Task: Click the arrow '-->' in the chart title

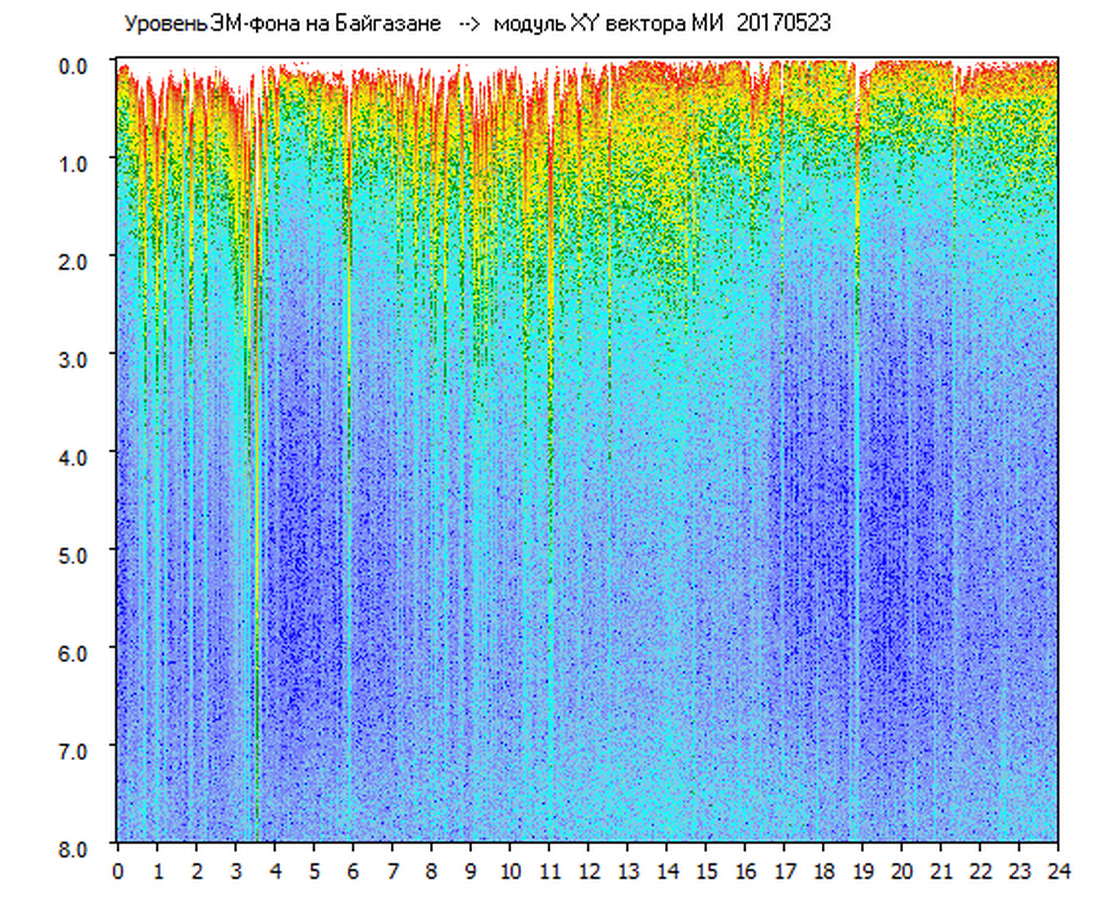Action: (468, 24)
